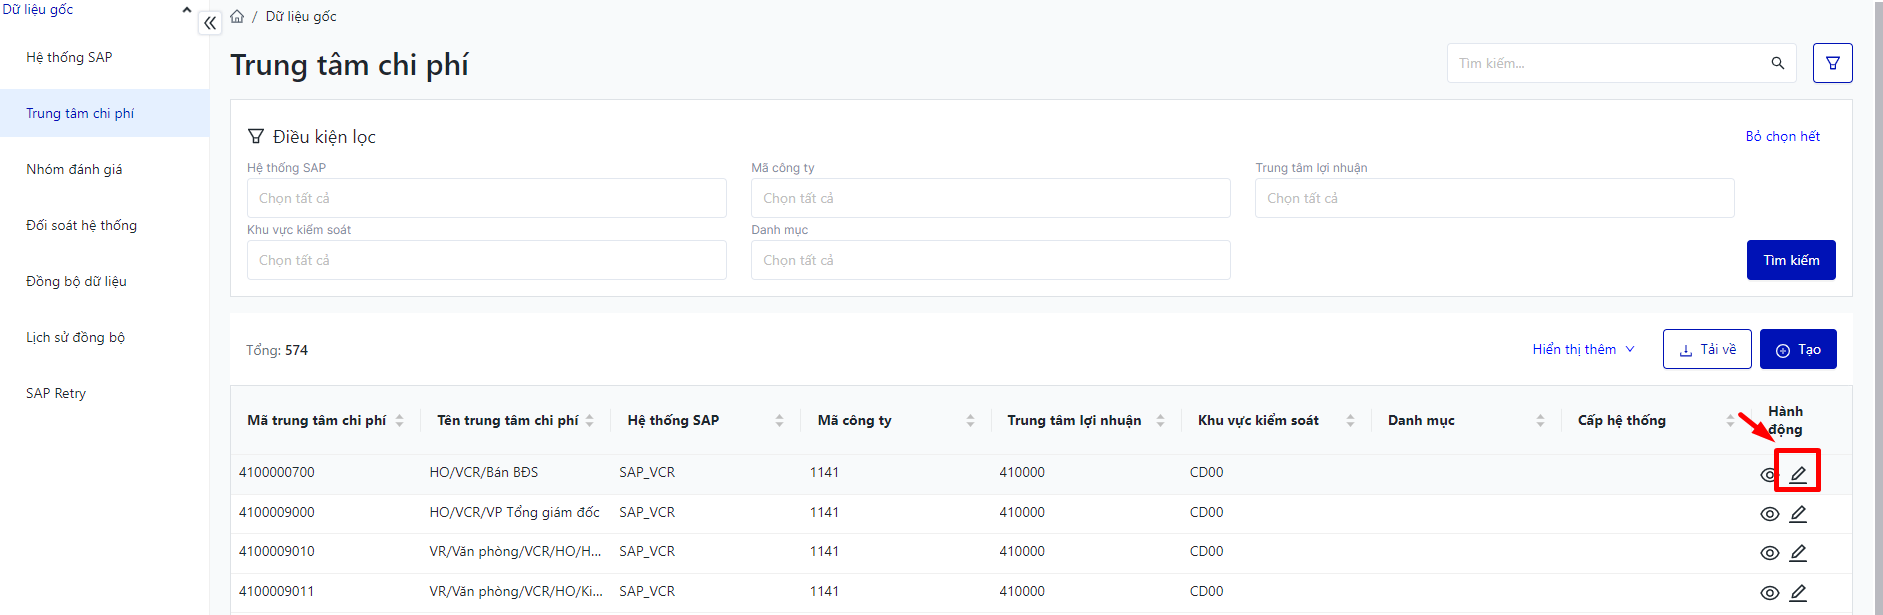Click the home breadcrumb icon

(x=237, y=17)
